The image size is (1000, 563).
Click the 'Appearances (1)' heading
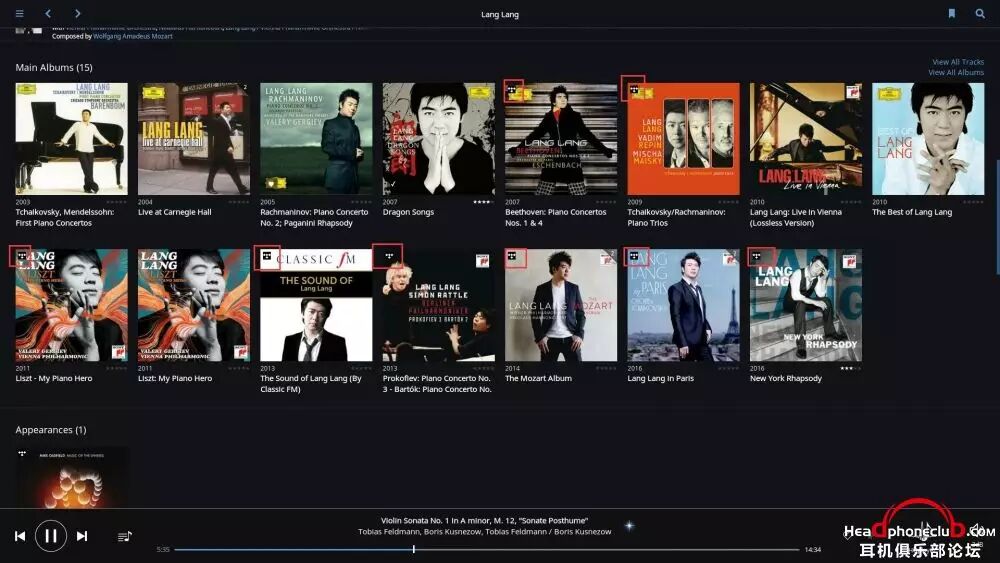[x=50, y=430]
